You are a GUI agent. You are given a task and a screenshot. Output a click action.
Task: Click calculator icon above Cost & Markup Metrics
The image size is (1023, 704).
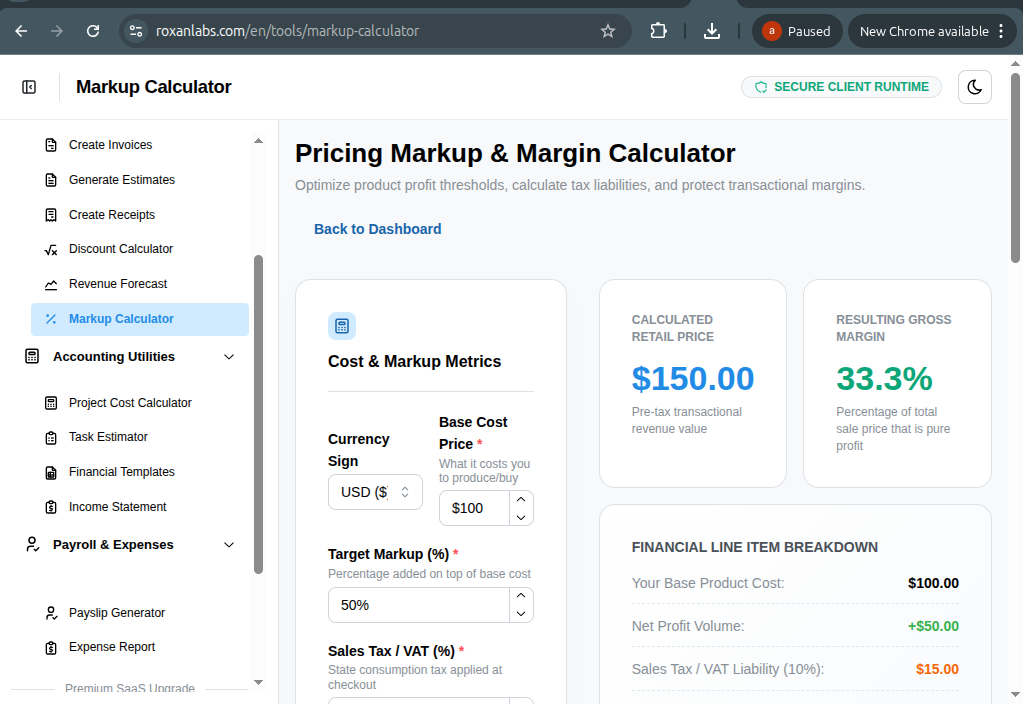click(x=342, y=326)
